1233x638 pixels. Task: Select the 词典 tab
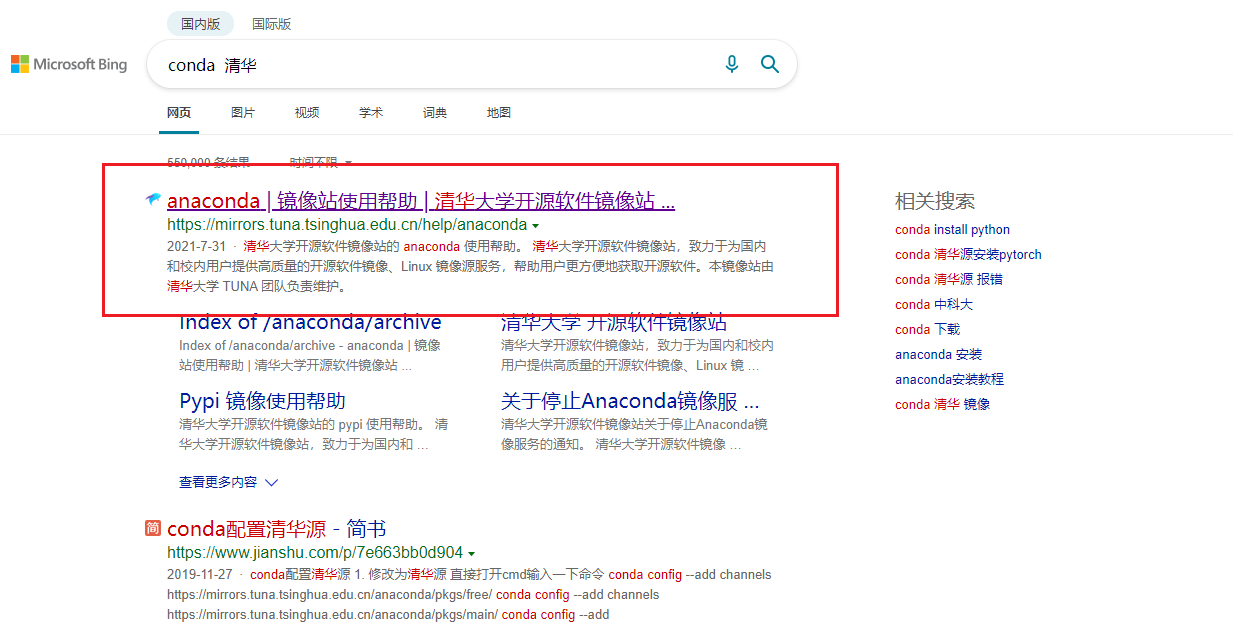[435, 113]
